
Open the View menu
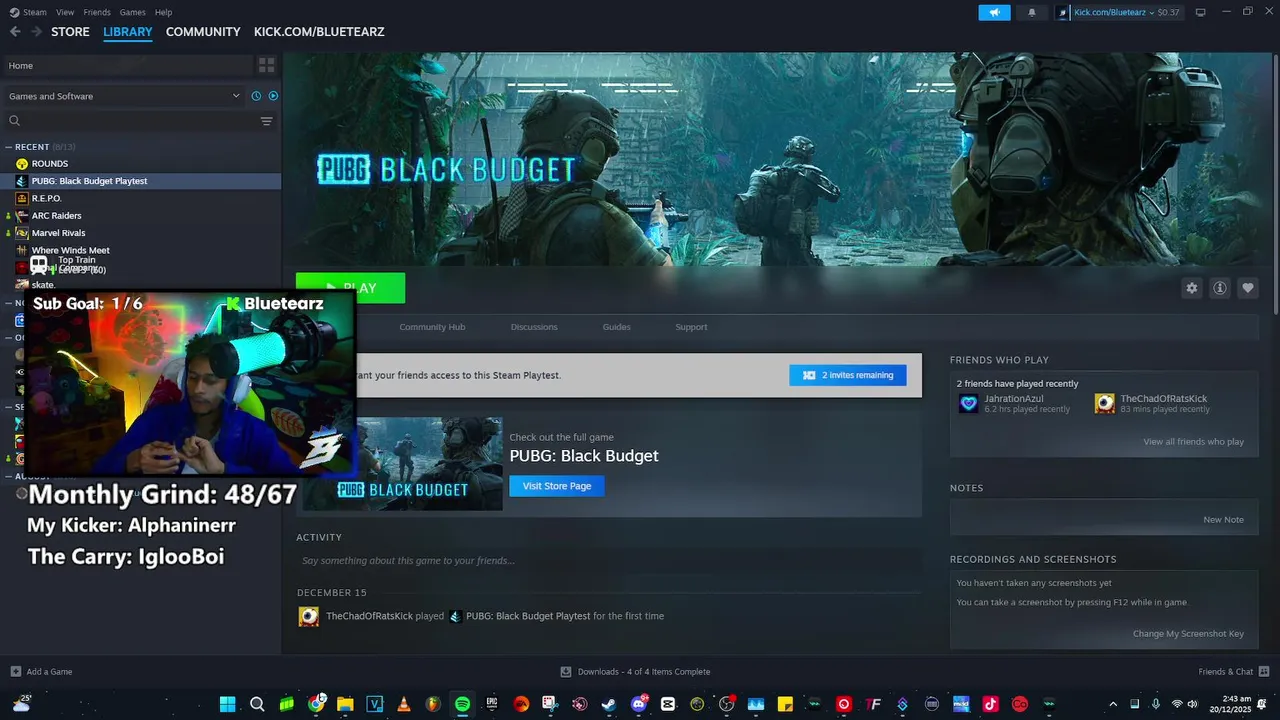point(65,12)
